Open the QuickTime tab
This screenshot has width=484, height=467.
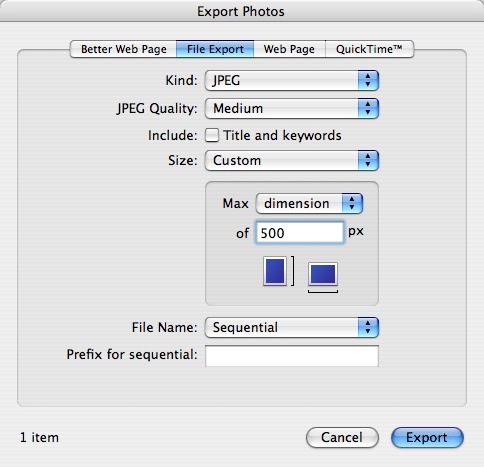click(x=369, y=49)
